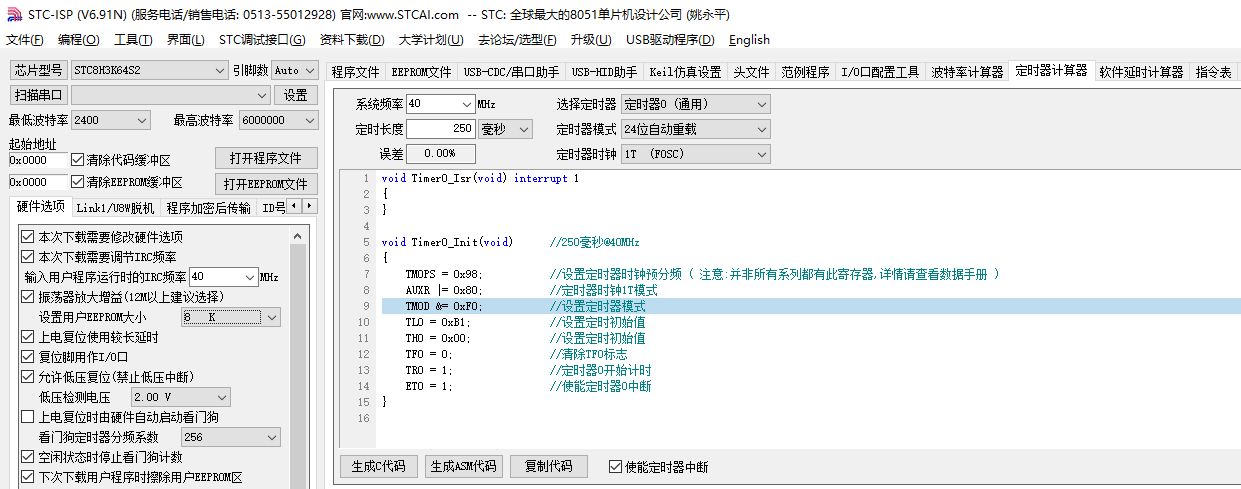Toggle 使能定时器中断 checkbox
The image size is (1241, 489).
(x=615, y=467)
